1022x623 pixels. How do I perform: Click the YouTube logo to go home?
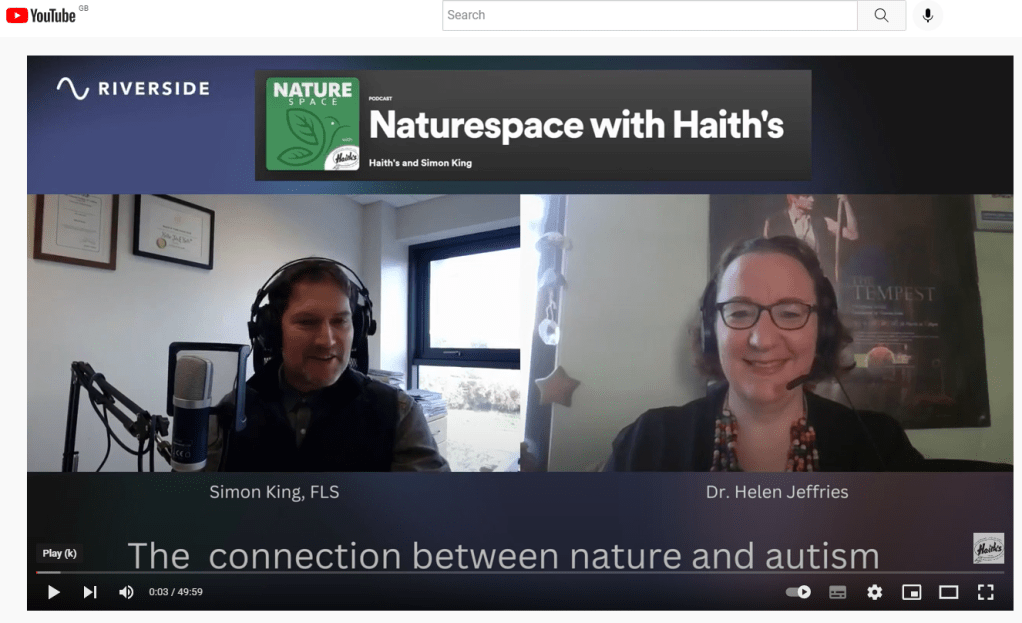coord(41,15)
